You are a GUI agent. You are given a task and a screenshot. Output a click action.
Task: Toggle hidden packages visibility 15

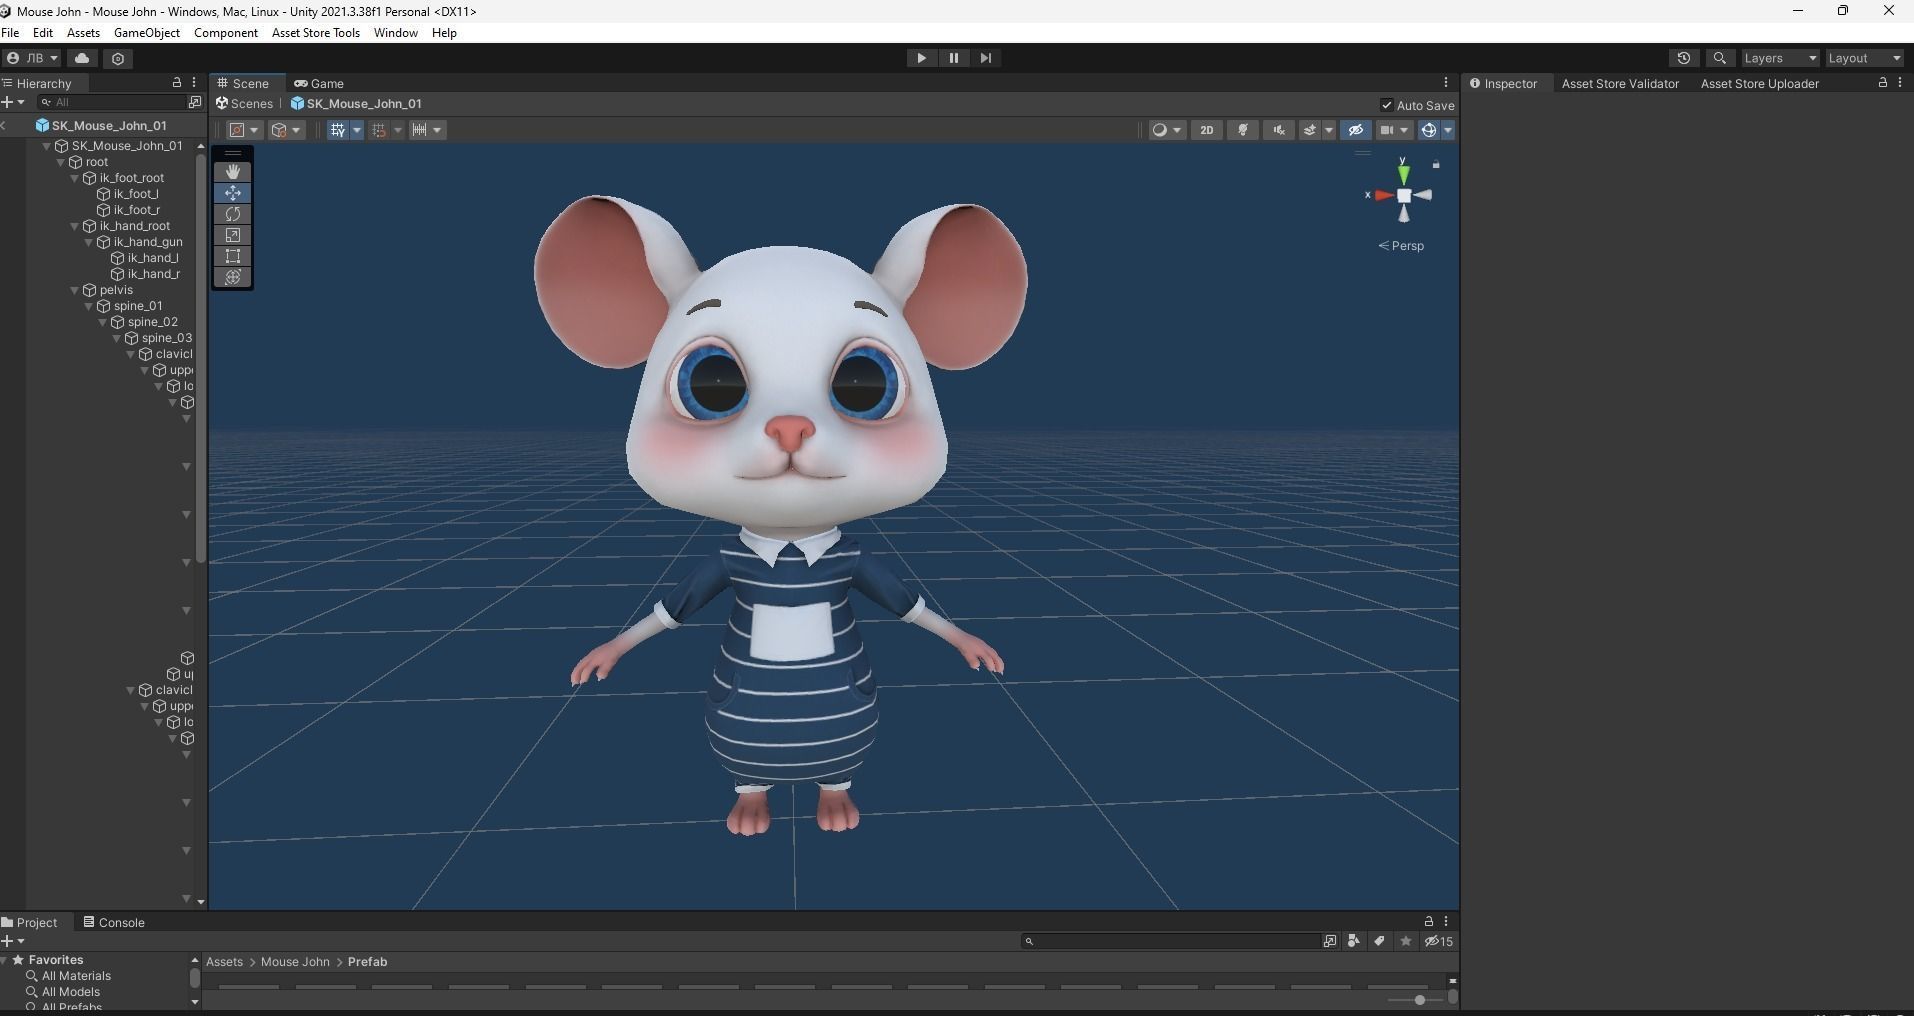tap(1440, 941)
